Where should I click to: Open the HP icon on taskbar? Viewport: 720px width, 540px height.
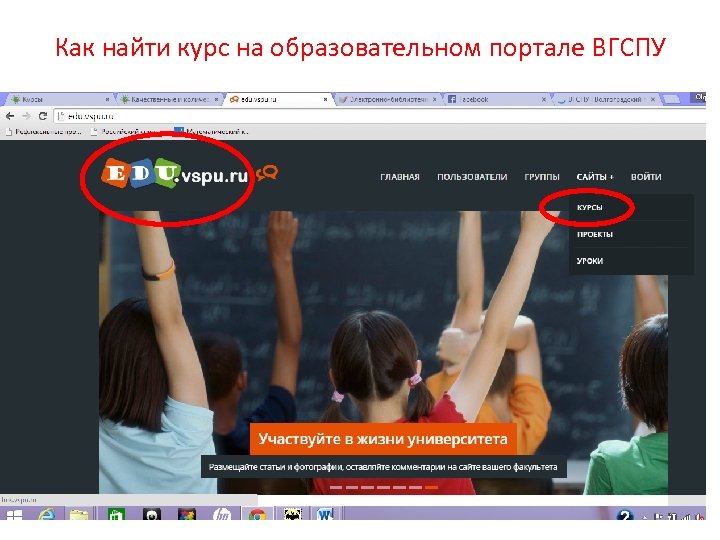(222, 515)
